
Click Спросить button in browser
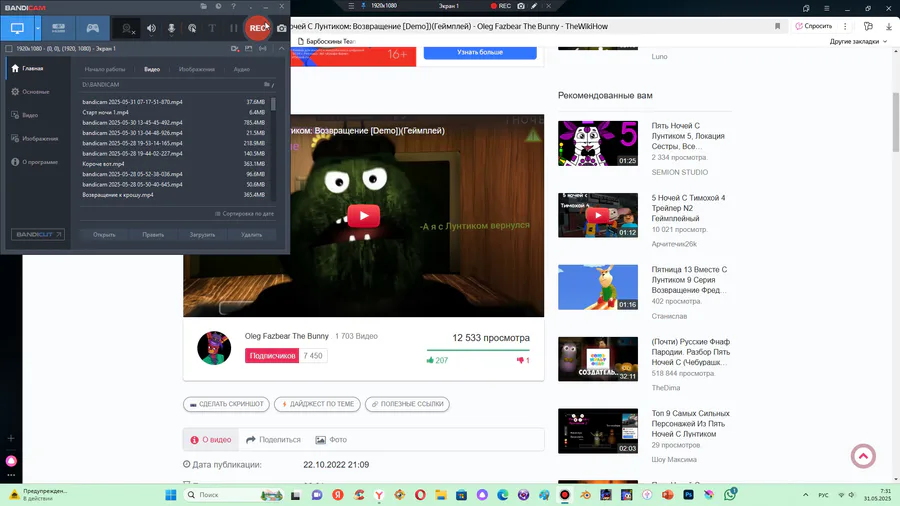click(x=814, y=26)
